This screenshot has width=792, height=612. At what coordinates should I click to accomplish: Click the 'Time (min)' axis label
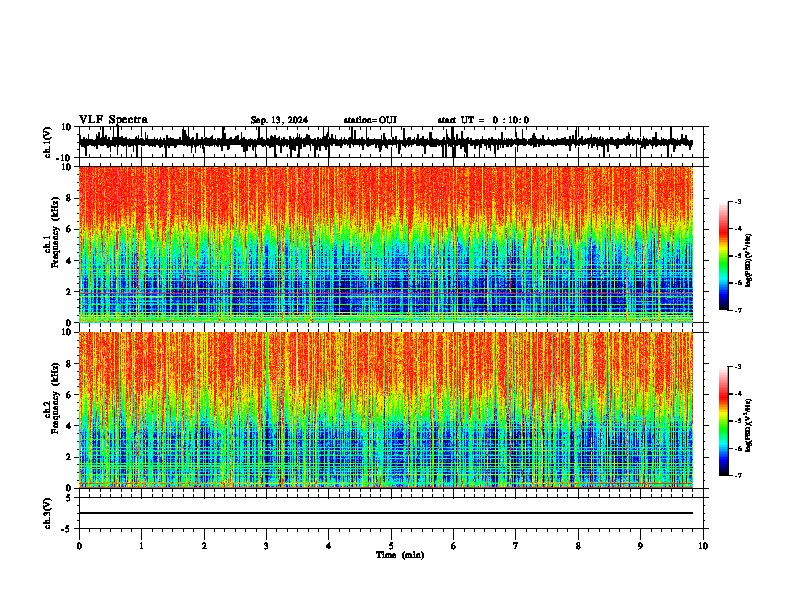tap(400, 555)
